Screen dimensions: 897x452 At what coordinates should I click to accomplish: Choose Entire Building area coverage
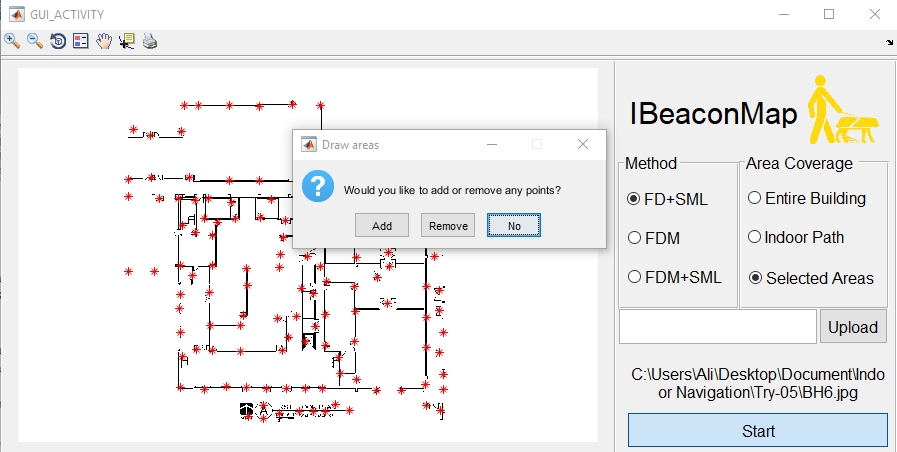tap(755, 198)
